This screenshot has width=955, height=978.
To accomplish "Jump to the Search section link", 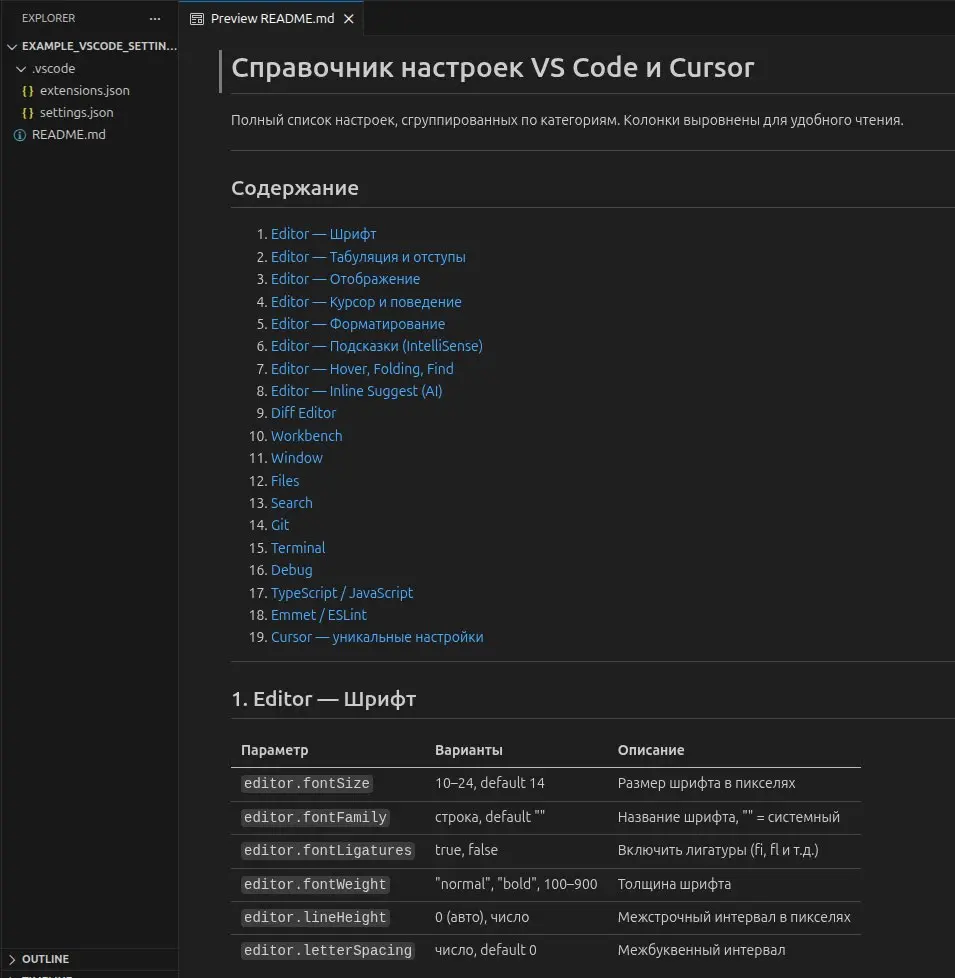I will tap(291, 503).
